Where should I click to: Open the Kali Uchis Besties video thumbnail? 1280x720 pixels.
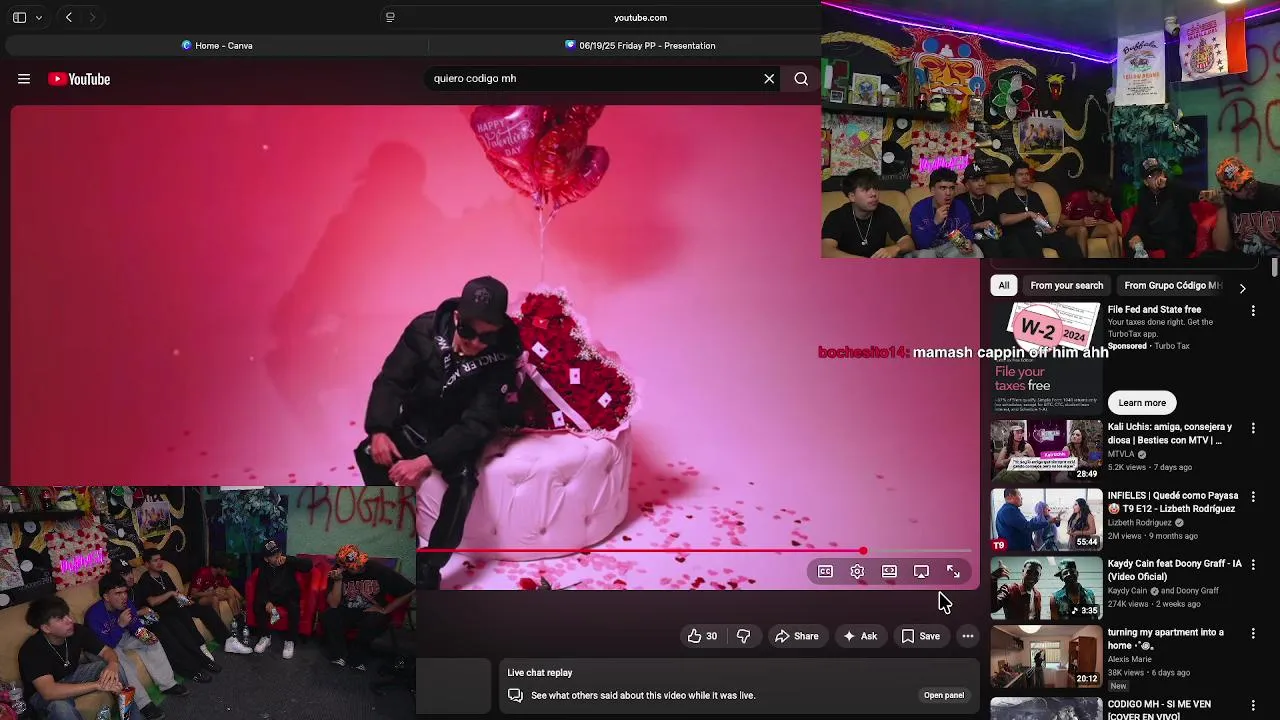click(x=1046, y=450)
